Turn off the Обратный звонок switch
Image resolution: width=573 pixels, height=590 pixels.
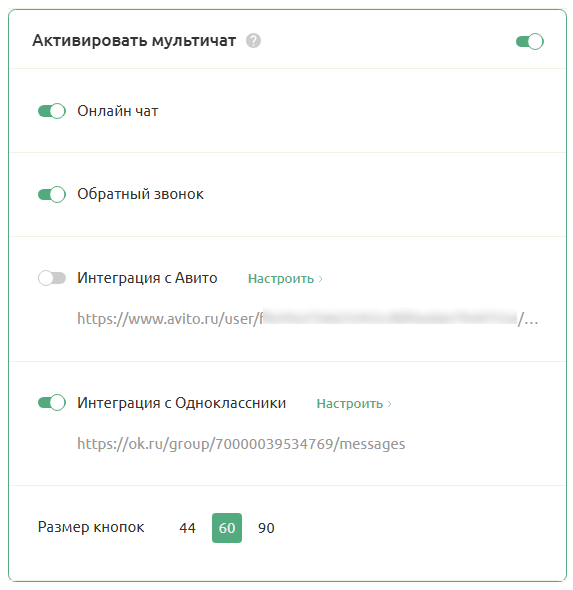[x=52, y=195]
